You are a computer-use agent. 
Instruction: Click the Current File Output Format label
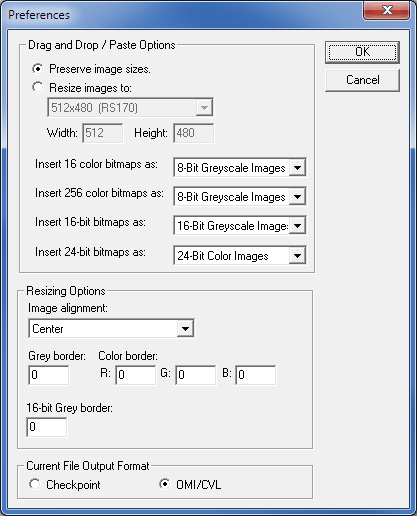point(88,466)
